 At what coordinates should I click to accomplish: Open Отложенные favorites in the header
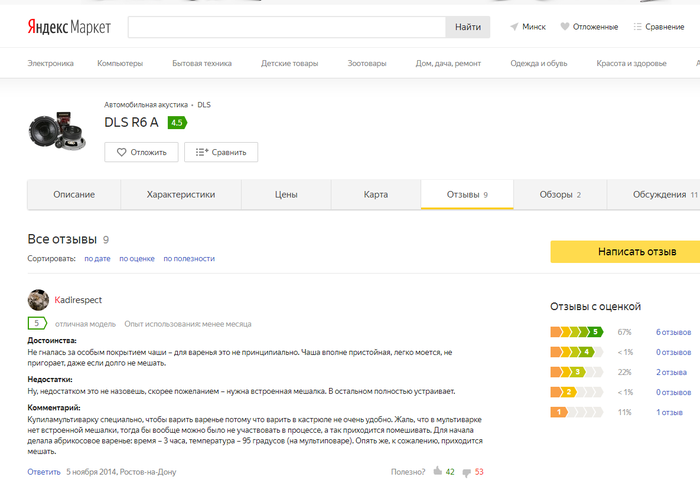pyautogui.click(x=589, y=27)
